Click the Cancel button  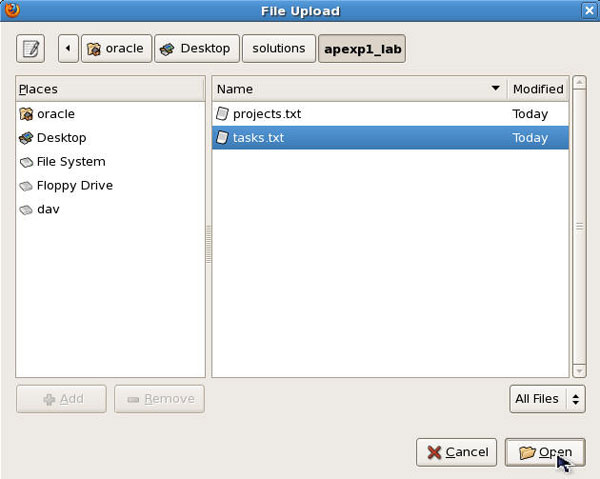tap(456, 452)
